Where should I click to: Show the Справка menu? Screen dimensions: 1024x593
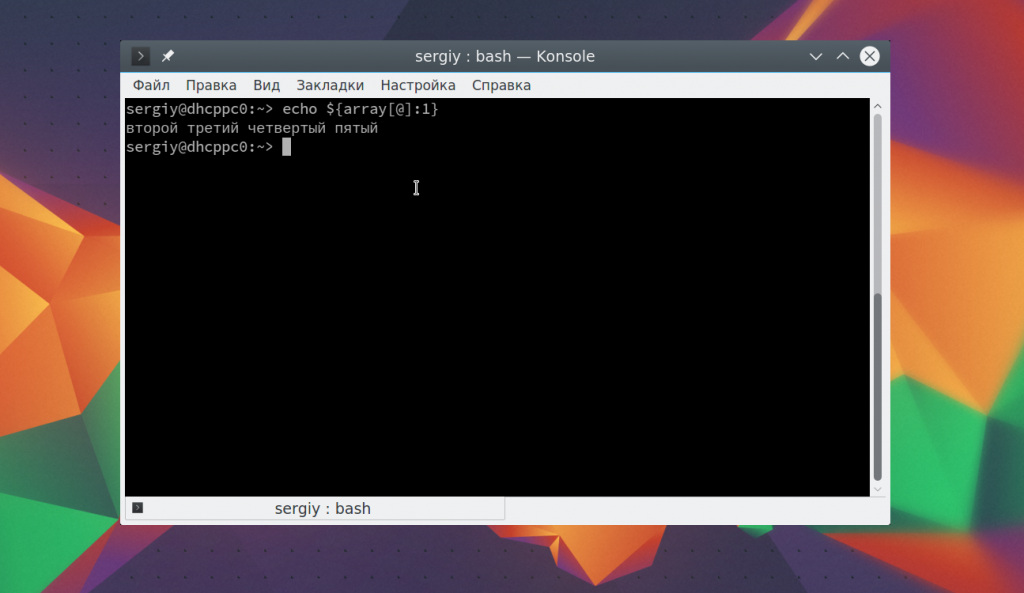pos(501,85)
